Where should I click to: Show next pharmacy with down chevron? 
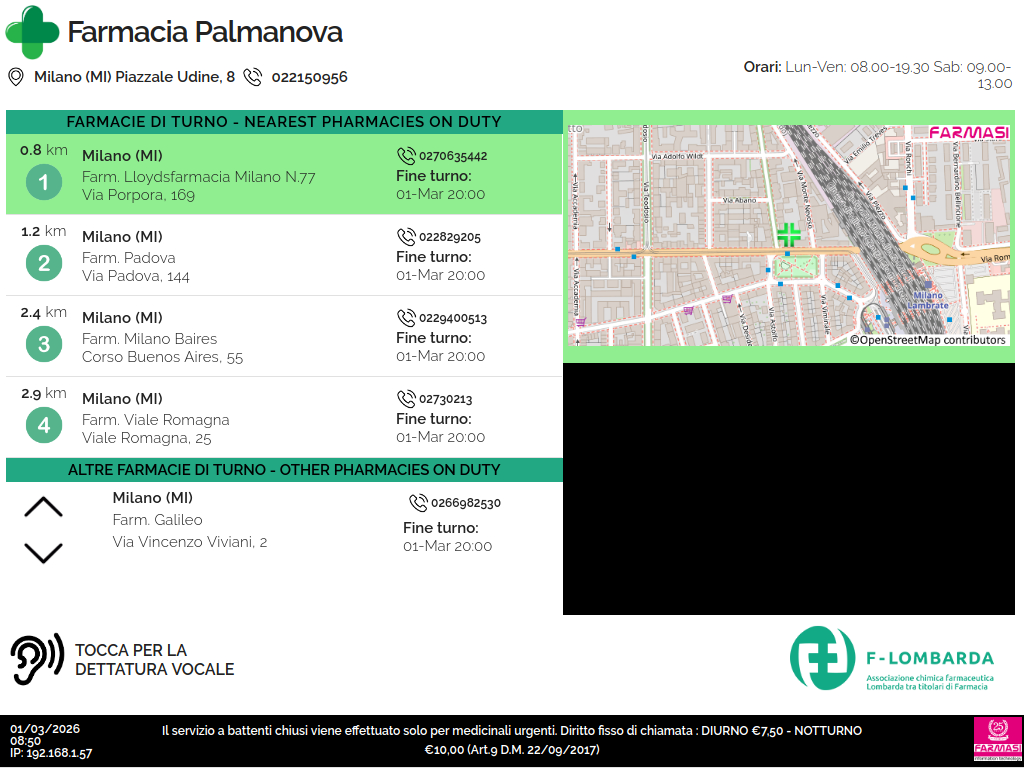(43, 553)
